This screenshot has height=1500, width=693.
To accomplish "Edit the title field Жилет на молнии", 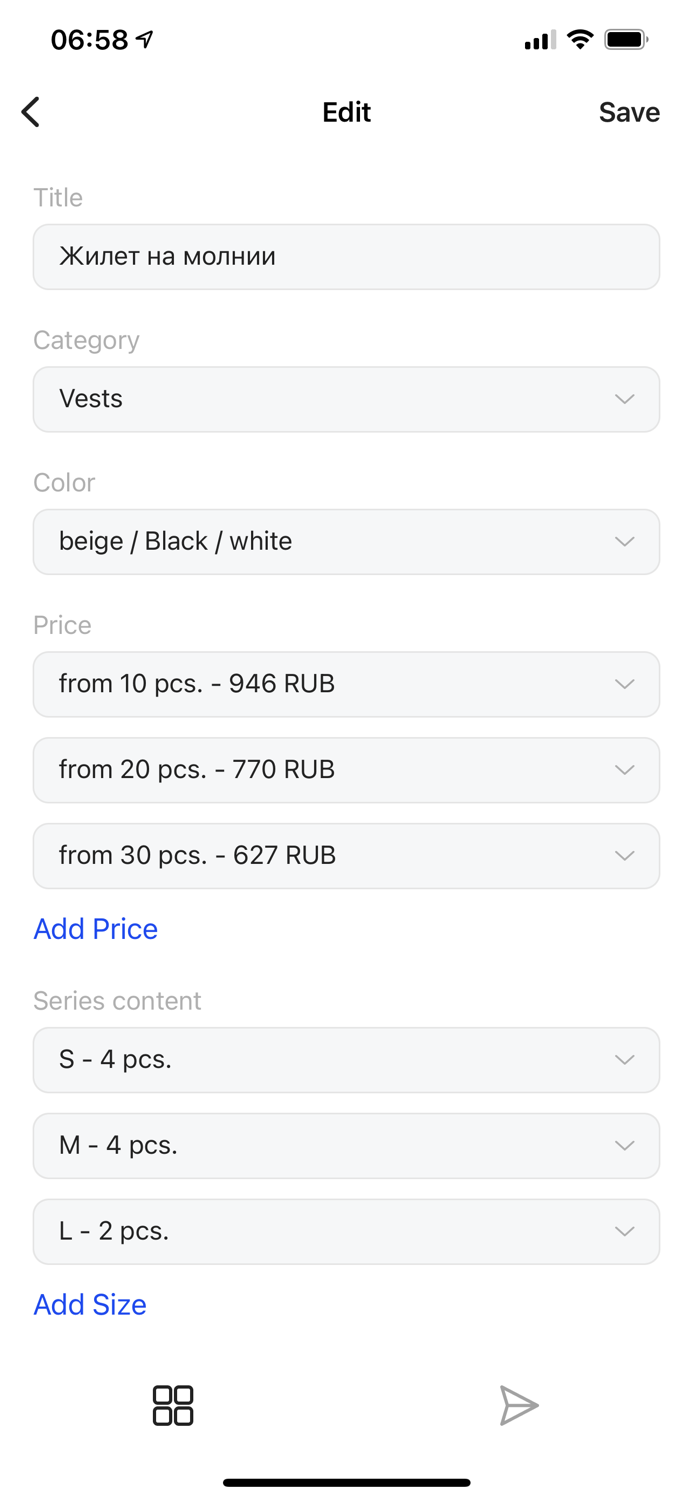I will coord(346,257).
